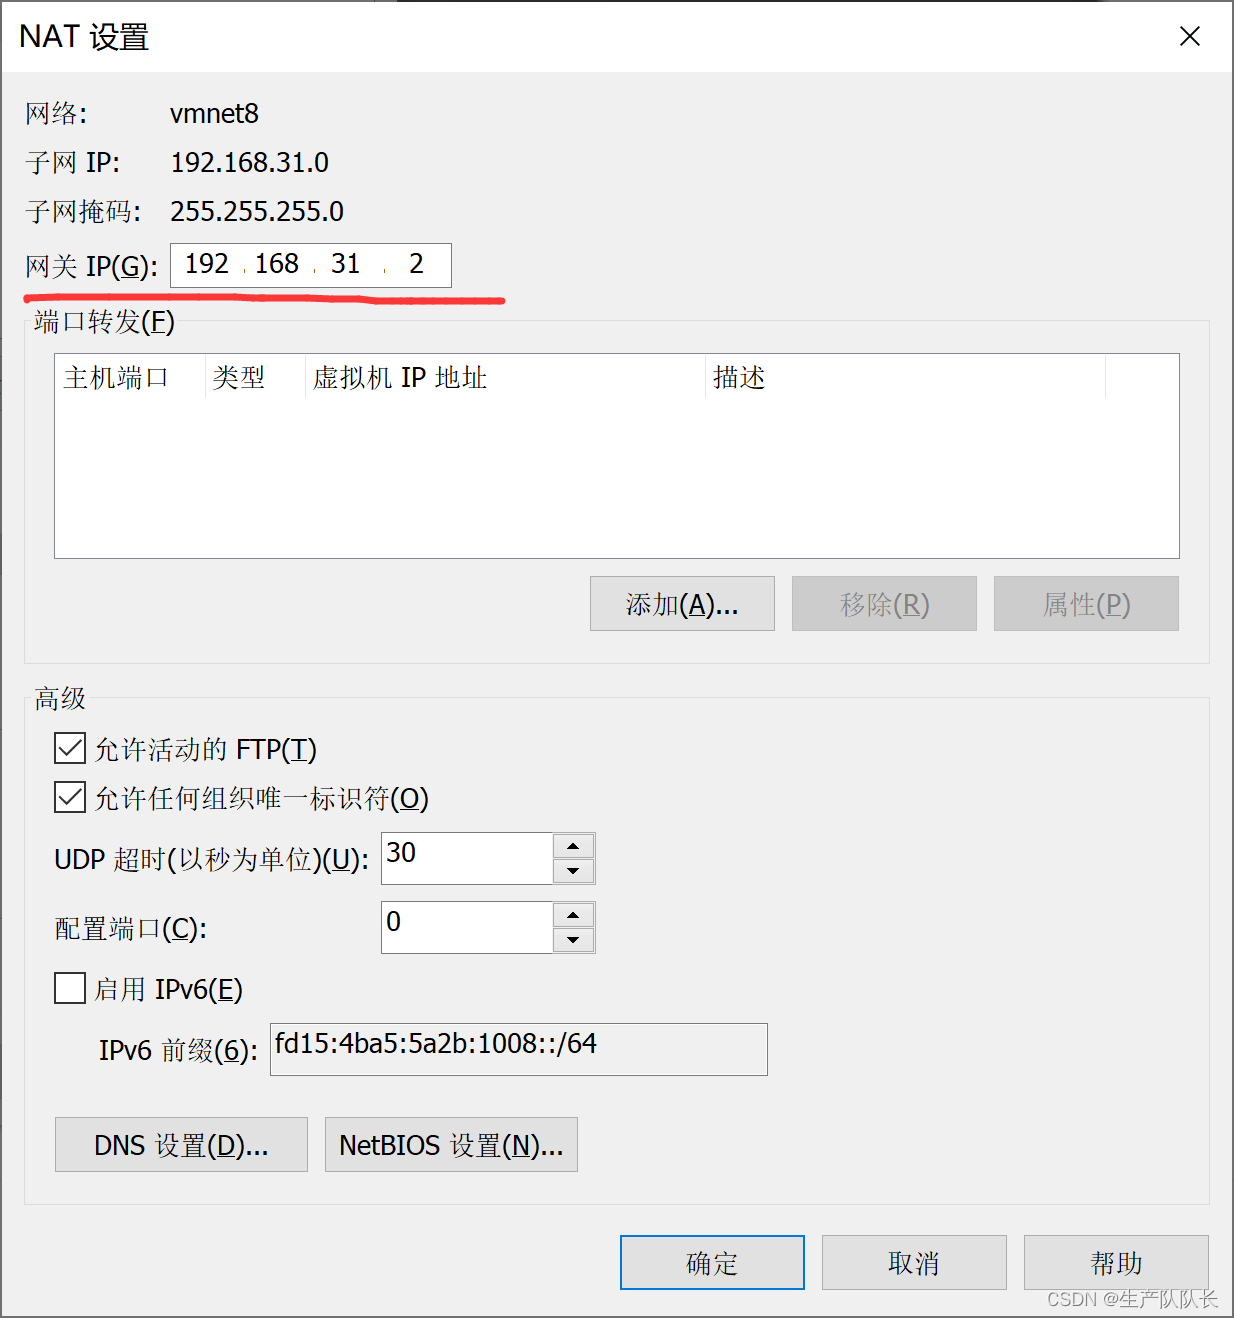
Task: Click the subnet IP 192.168.31.0 text
Action: 249,162
